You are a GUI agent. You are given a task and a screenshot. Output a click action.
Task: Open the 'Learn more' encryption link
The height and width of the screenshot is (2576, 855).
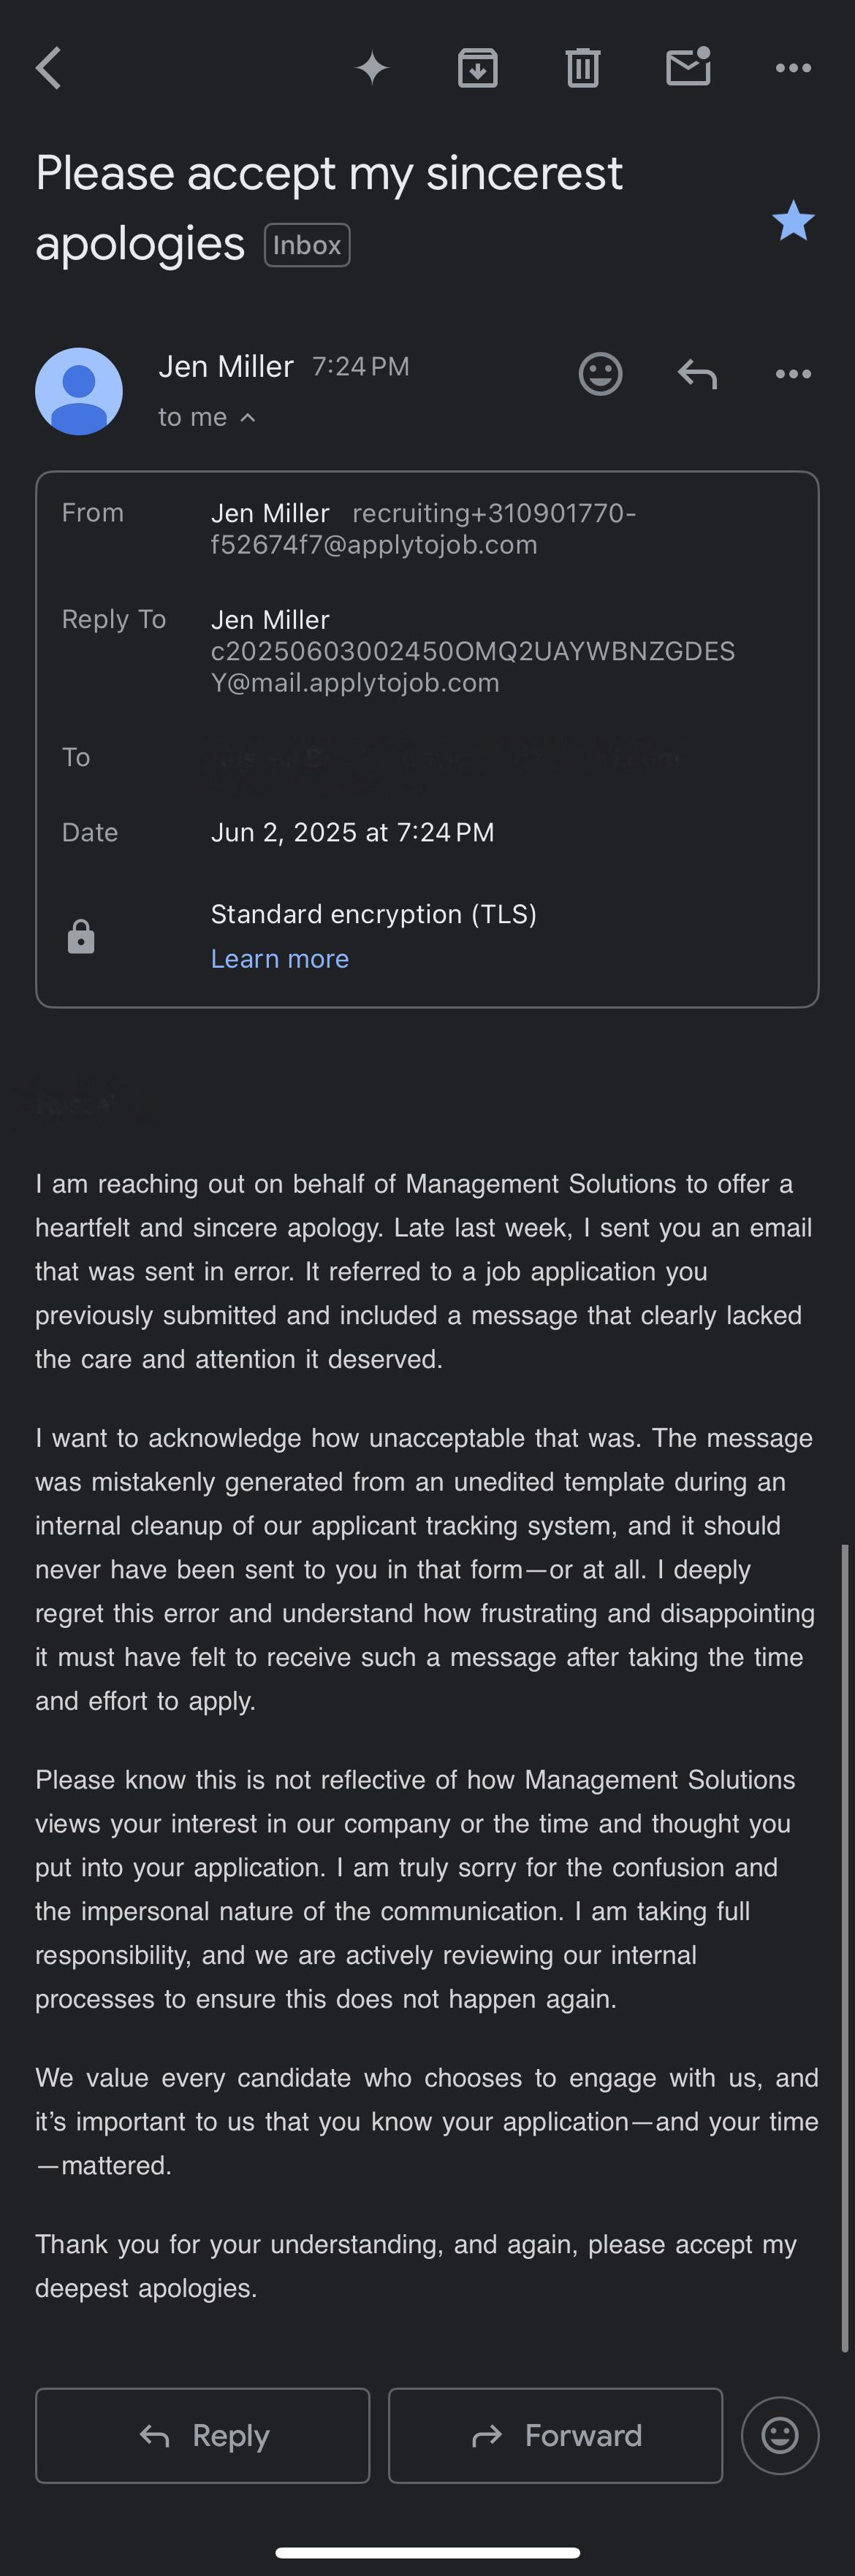point(280,958)
